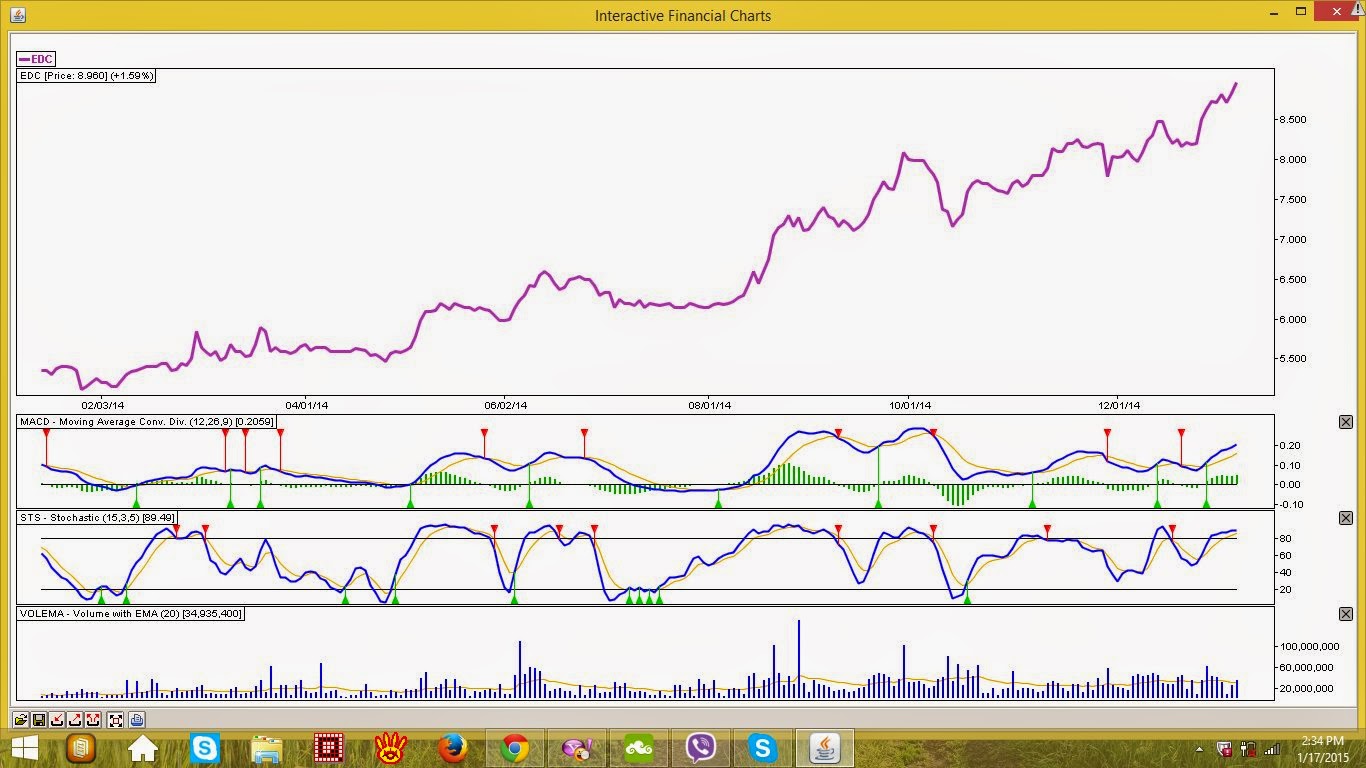
Task: Click the MACD indicator title label
Action: [146, 422]
